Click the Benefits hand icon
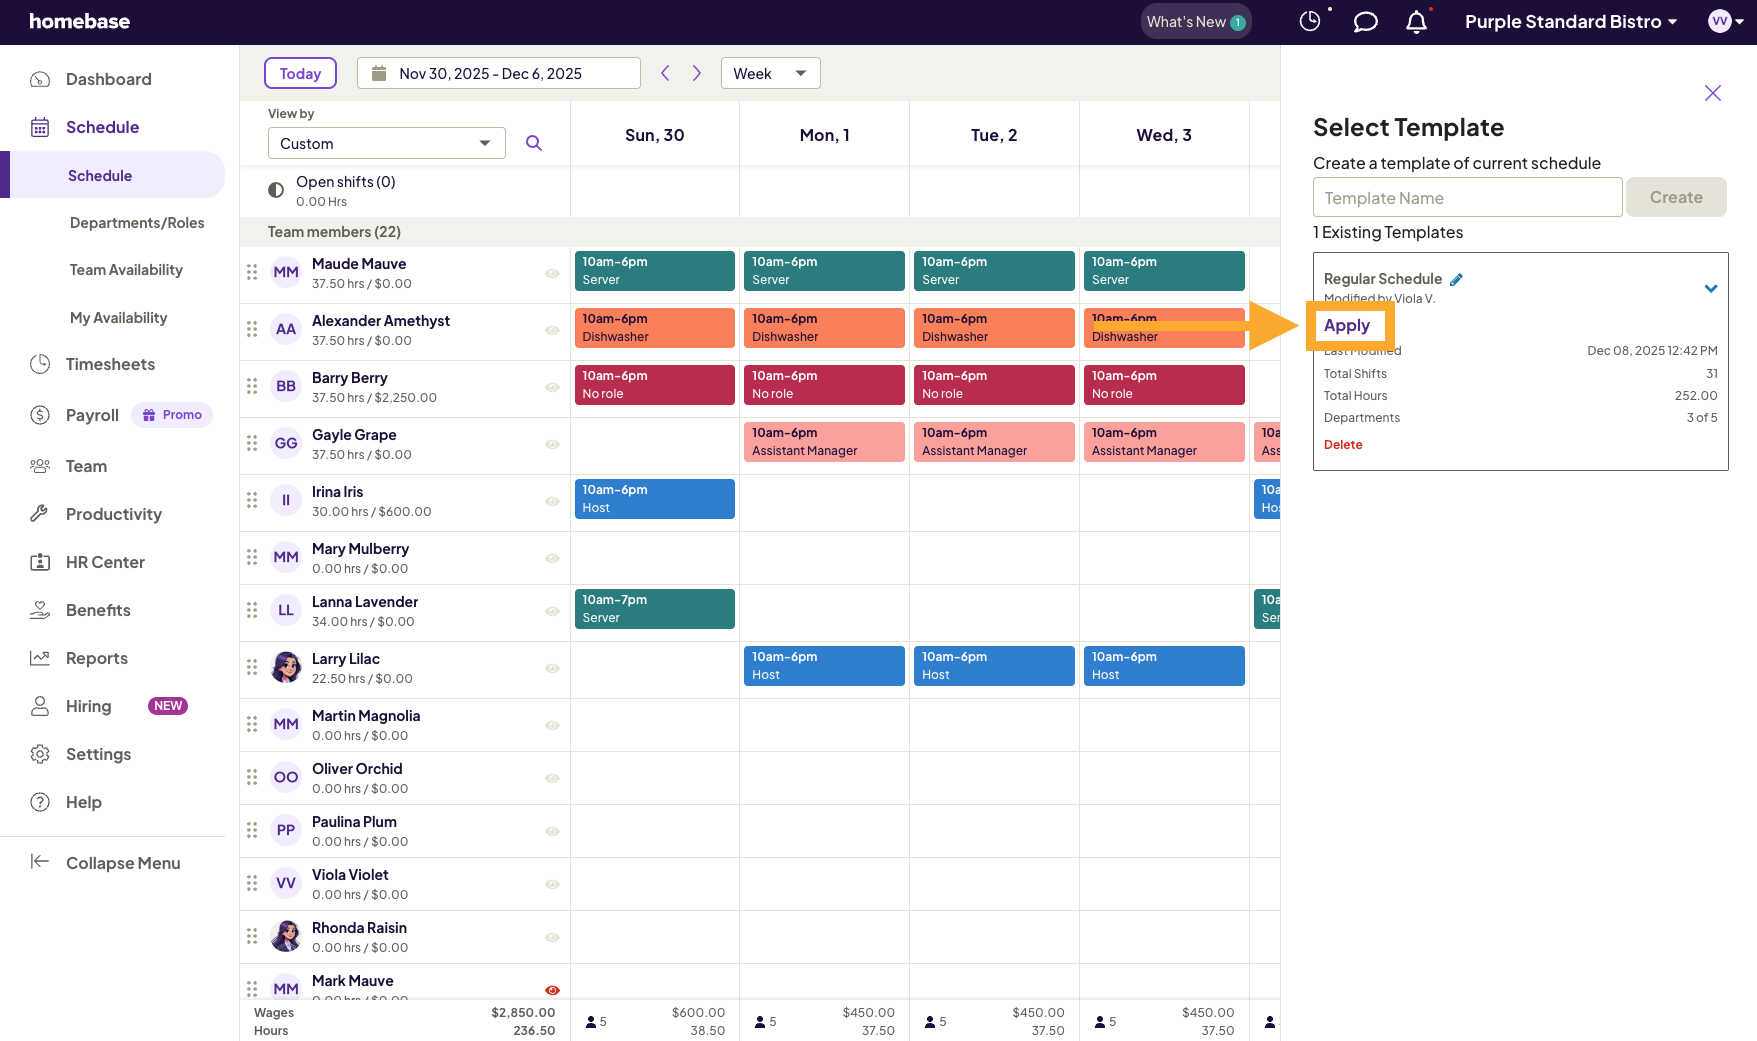The width and height of the screenshot is (1757, 1041). [40, 610]
